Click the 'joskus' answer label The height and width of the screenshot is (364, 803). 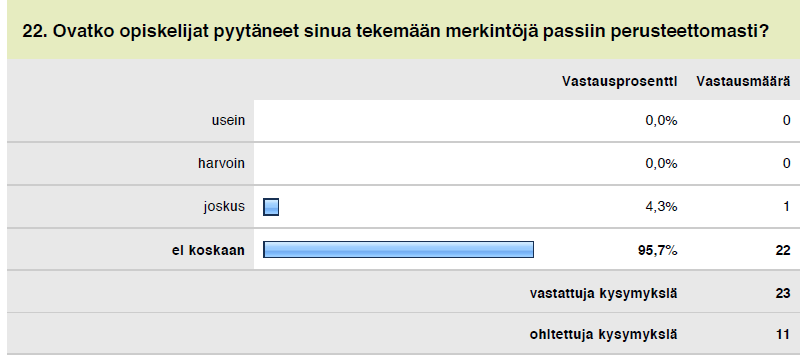(224, 206)
